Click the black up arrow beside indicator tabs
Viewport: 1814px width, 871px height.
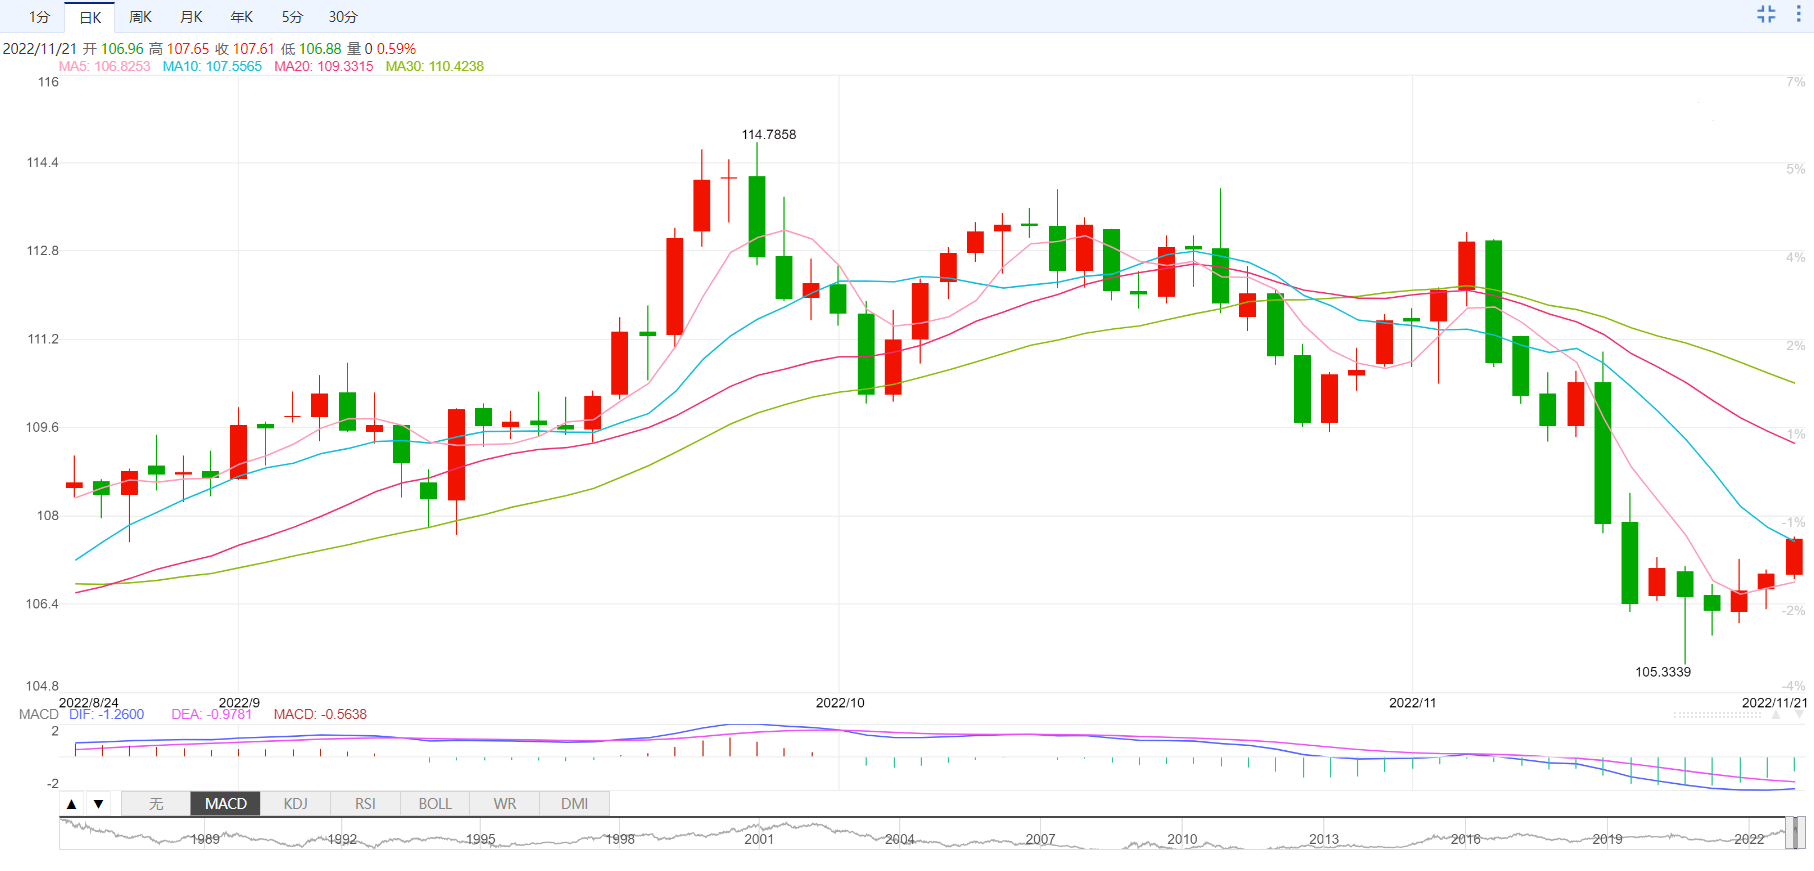71,804
